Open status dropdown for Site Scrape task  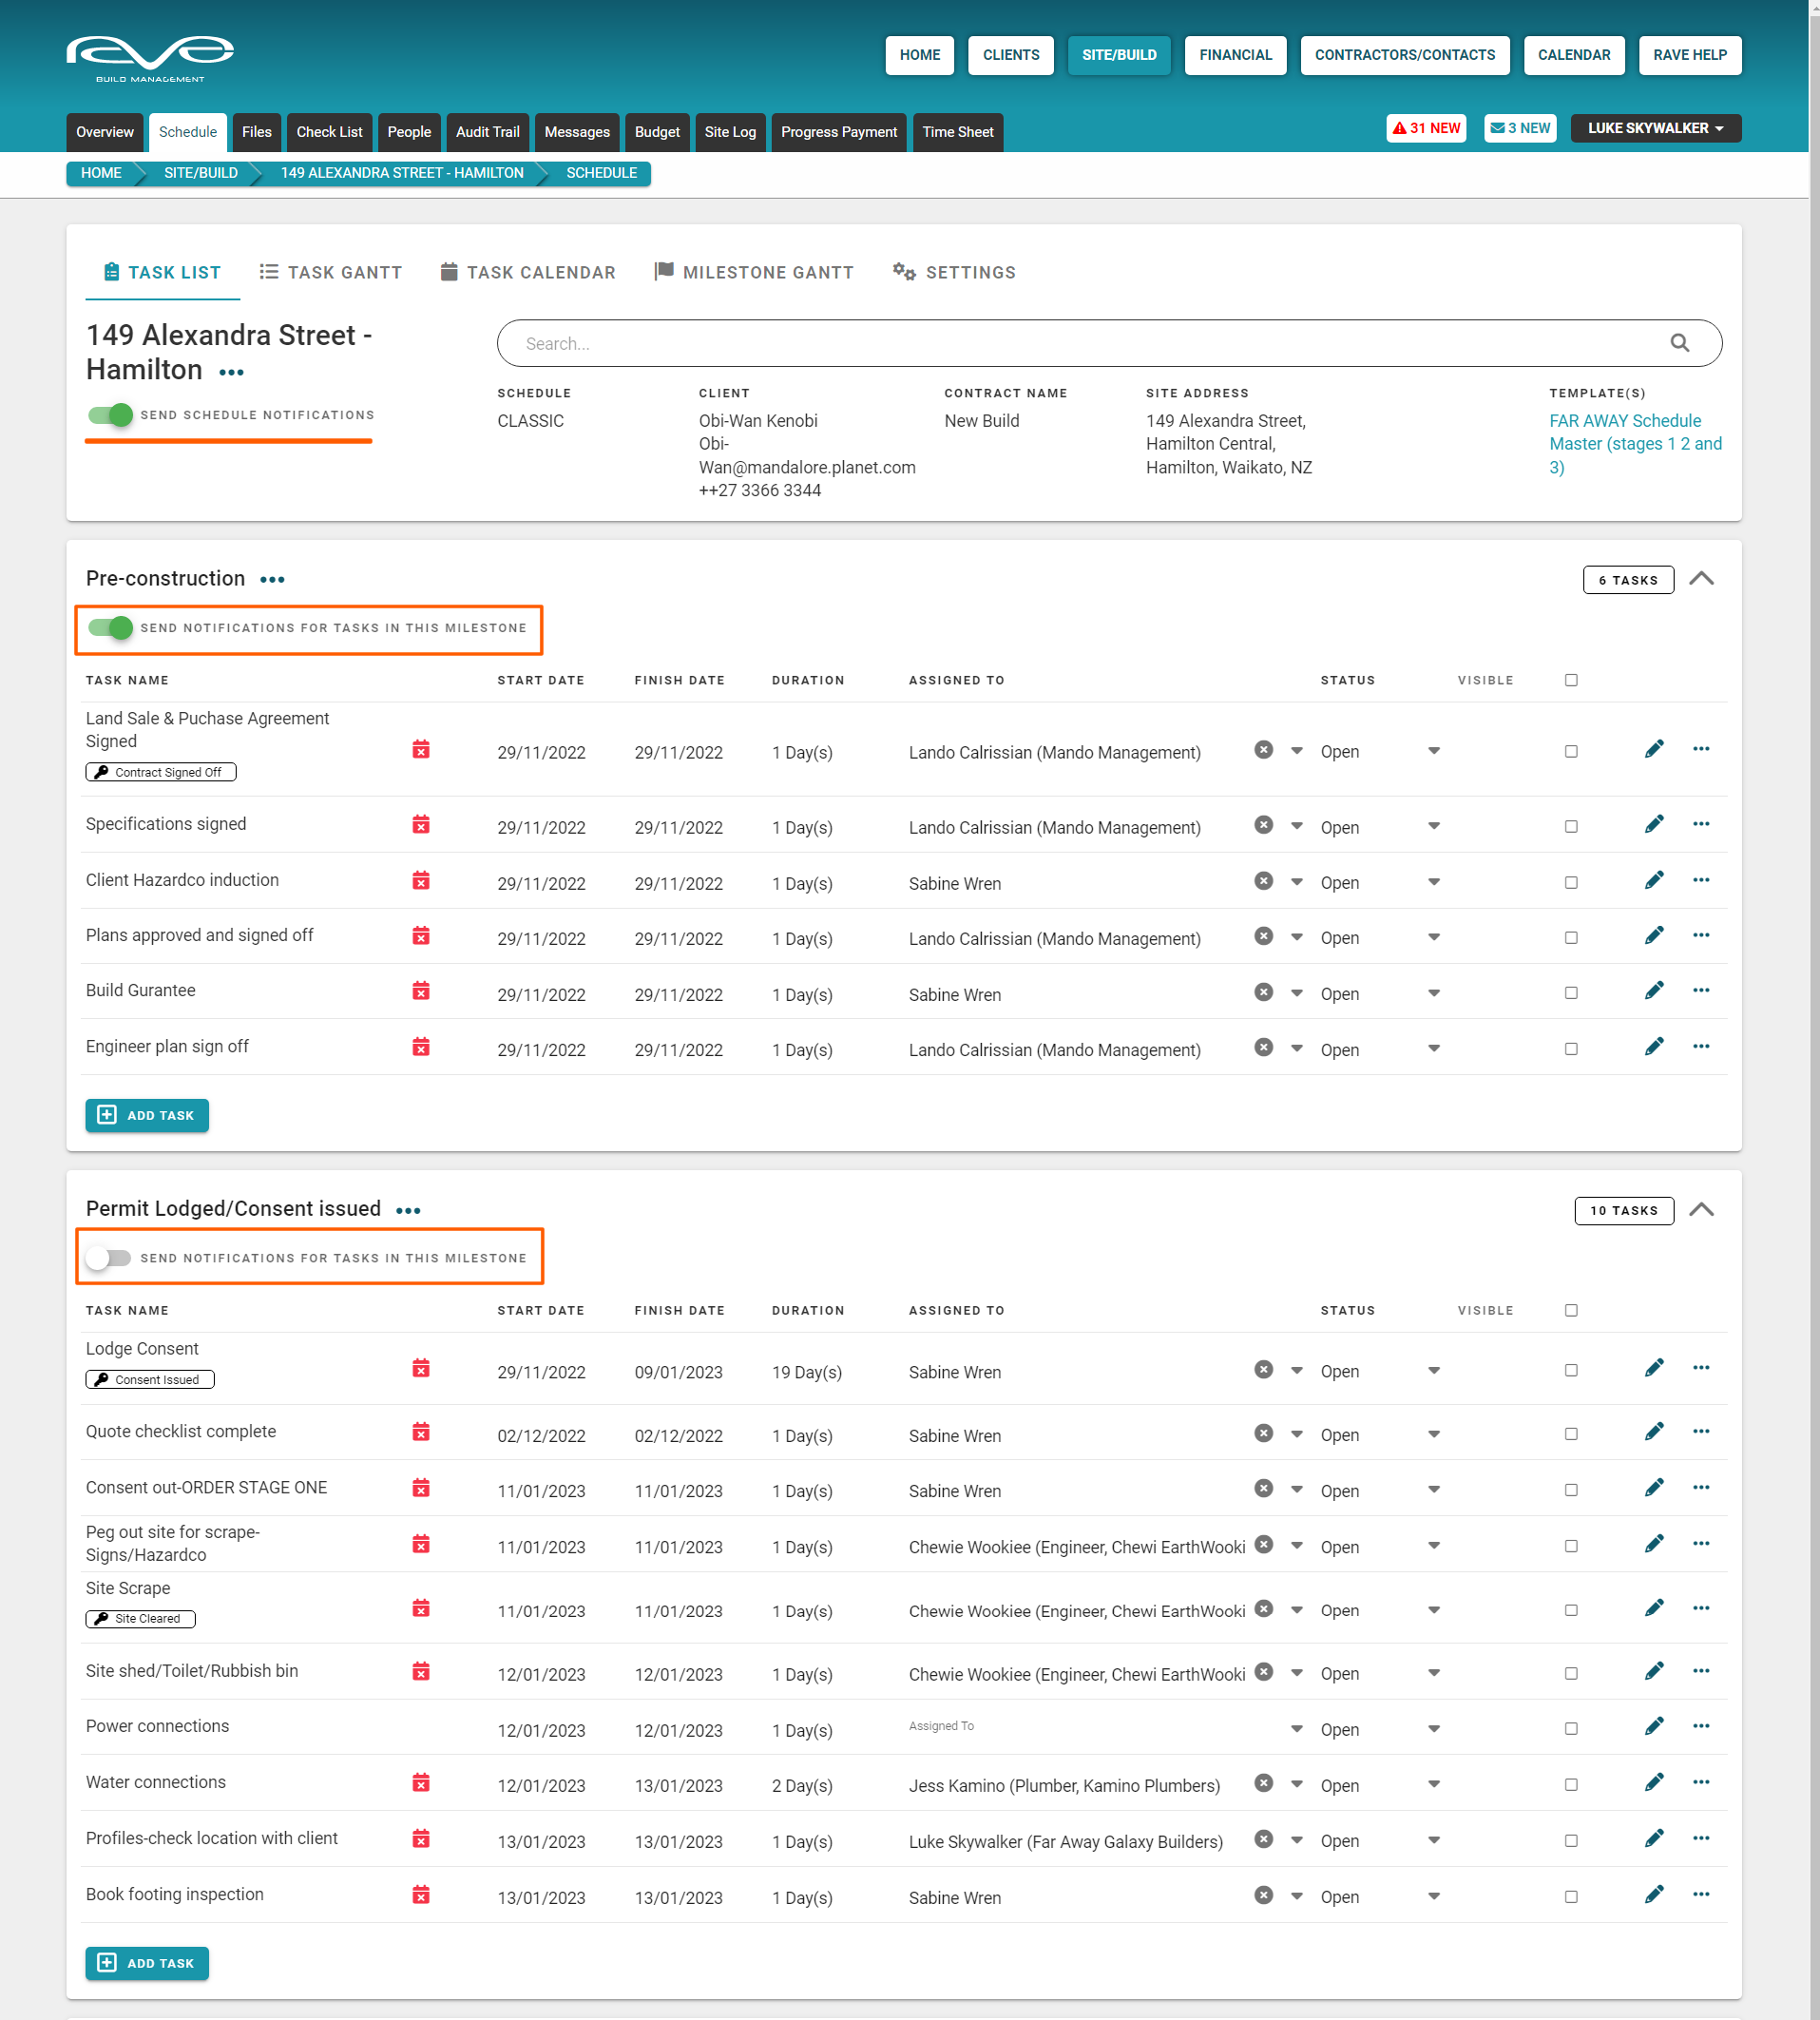(1434, 1610)
